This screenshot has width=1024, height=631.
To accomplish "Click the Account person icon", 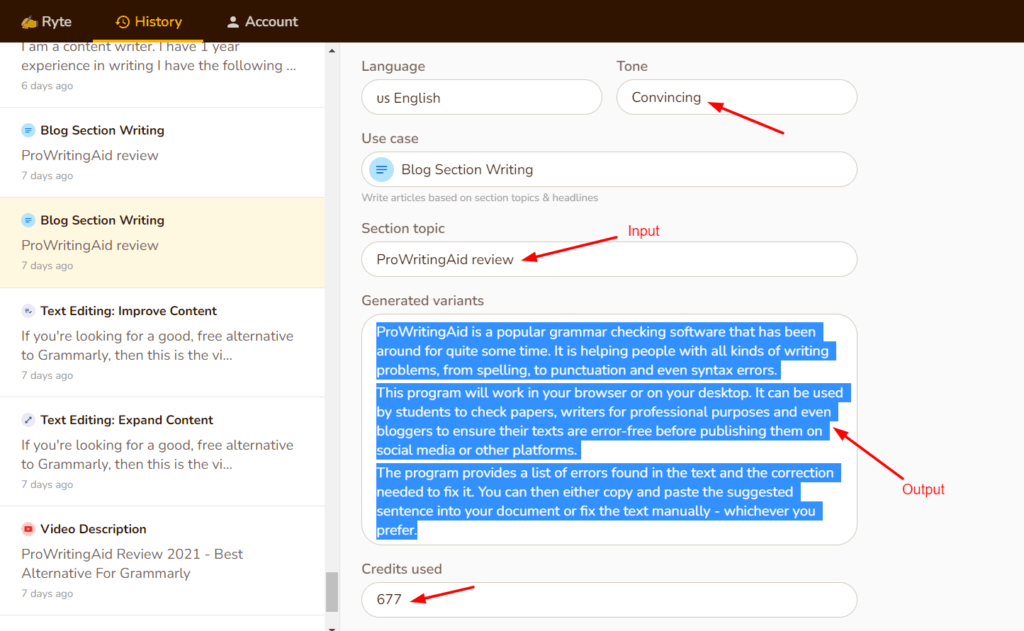I will point(231,21).
